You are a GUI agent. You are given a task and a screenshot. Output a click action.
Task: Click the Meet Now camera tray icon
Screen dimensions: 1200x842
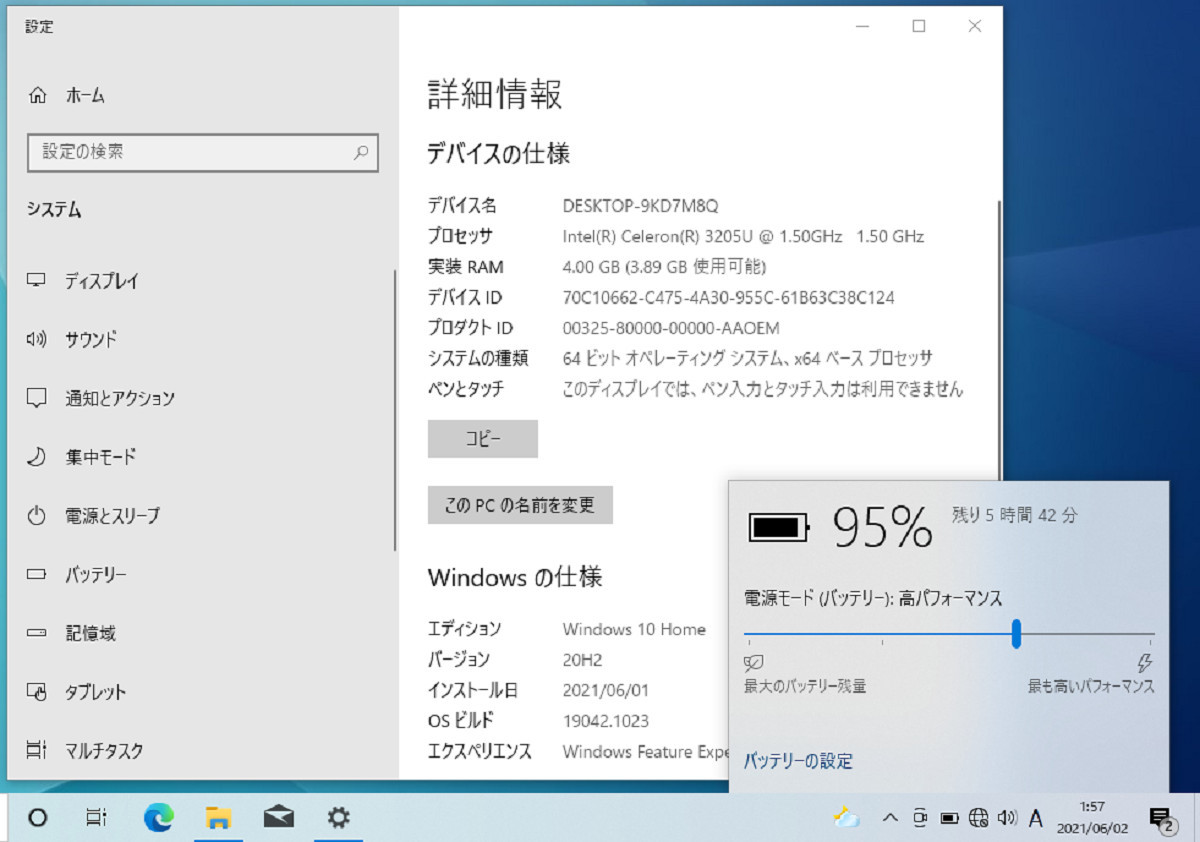click(920, 818)
